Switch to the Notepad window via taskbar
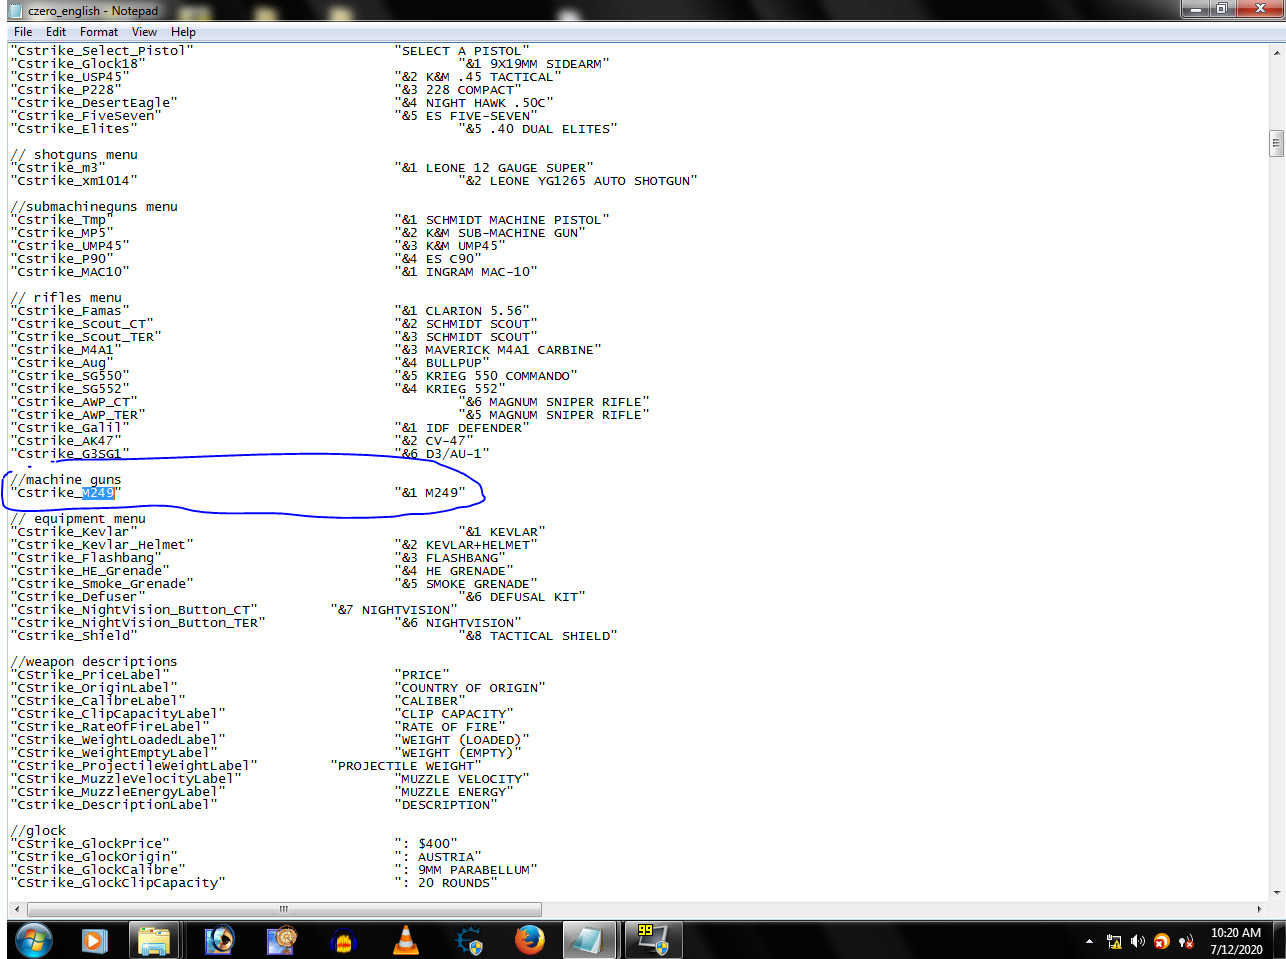The height and width of the screenshot is (959, 1286). 590,940
